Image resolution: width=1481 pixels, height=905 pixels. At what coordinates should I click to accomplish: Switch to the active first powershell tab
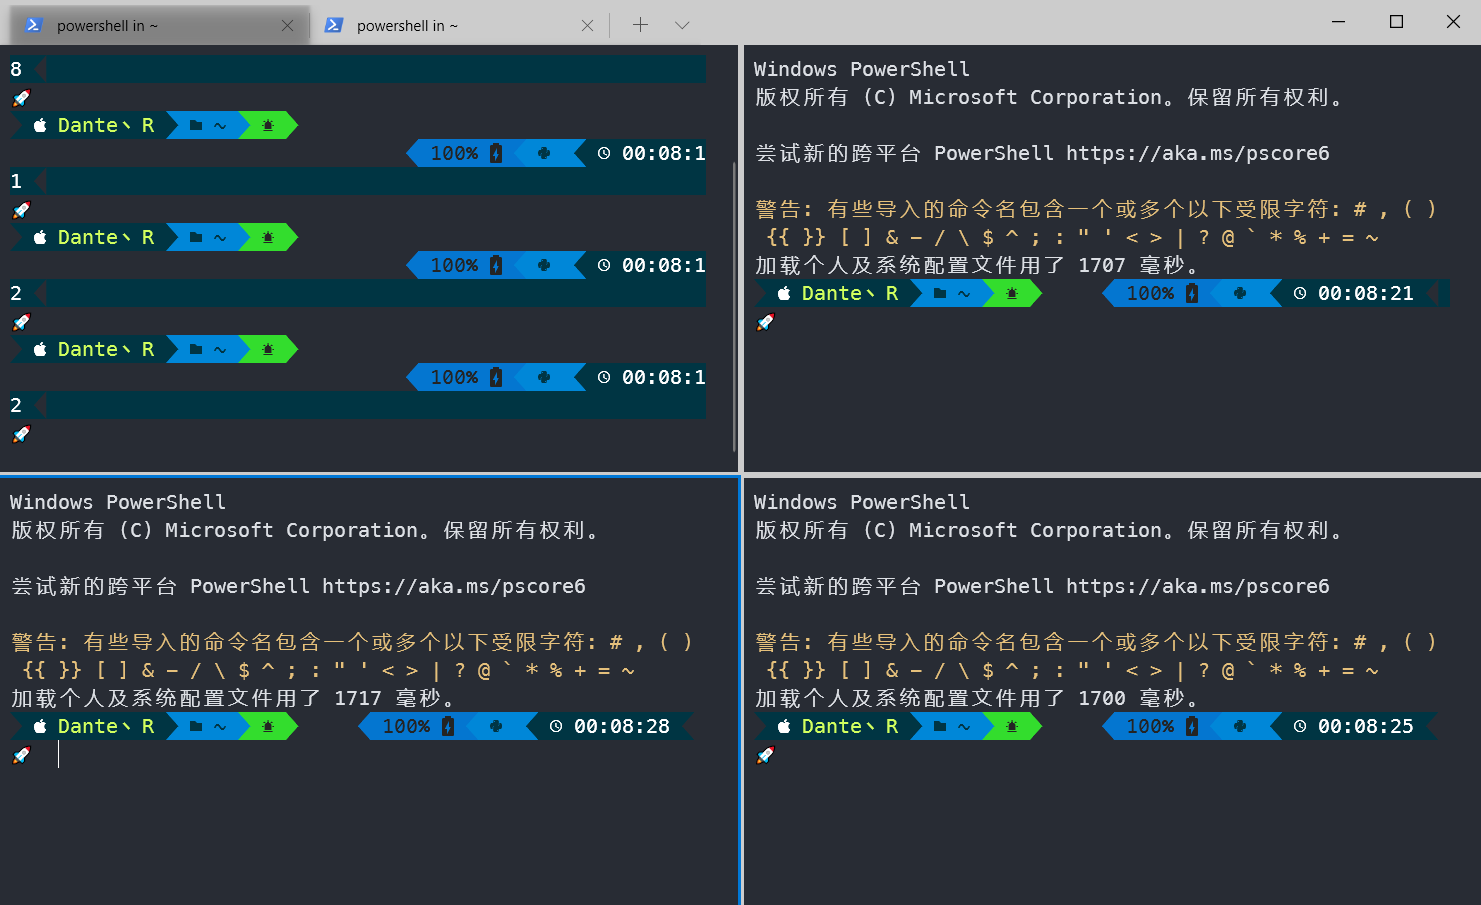pos(160,25)
